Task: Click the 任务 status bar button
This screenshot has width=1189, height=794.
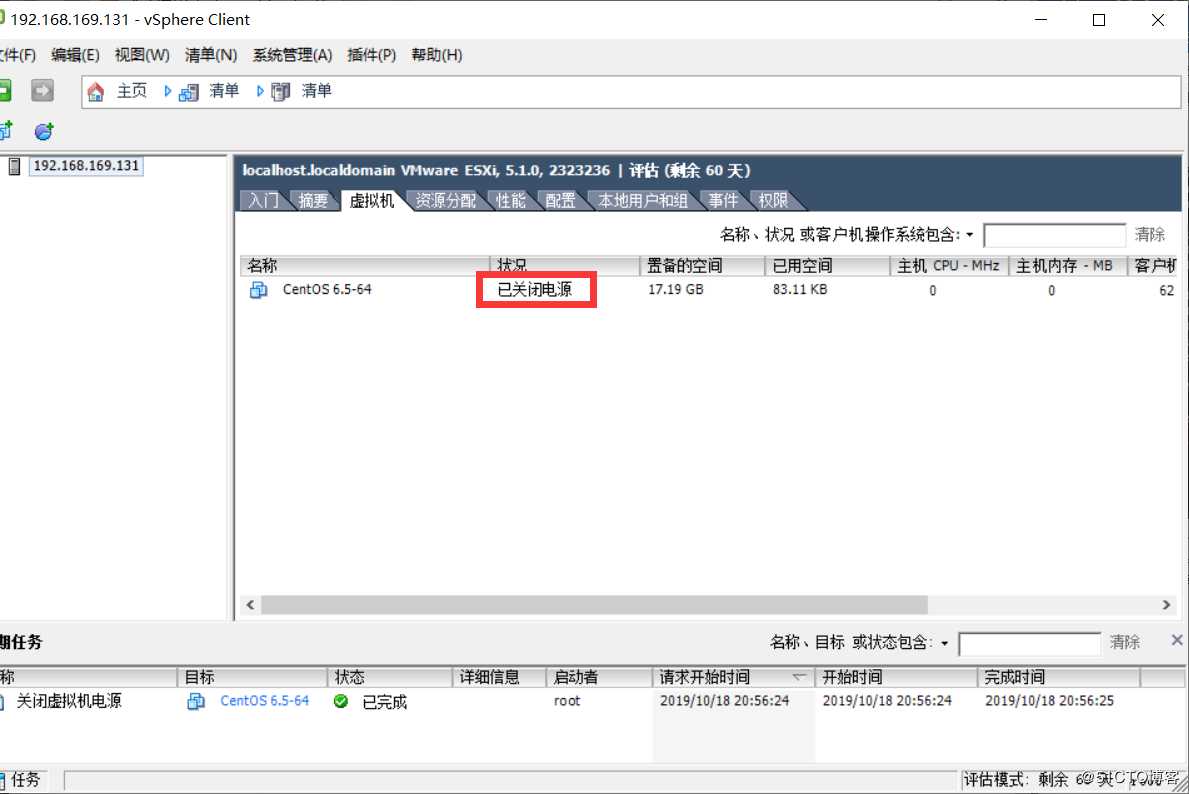Action: click(x=24, y=780)
